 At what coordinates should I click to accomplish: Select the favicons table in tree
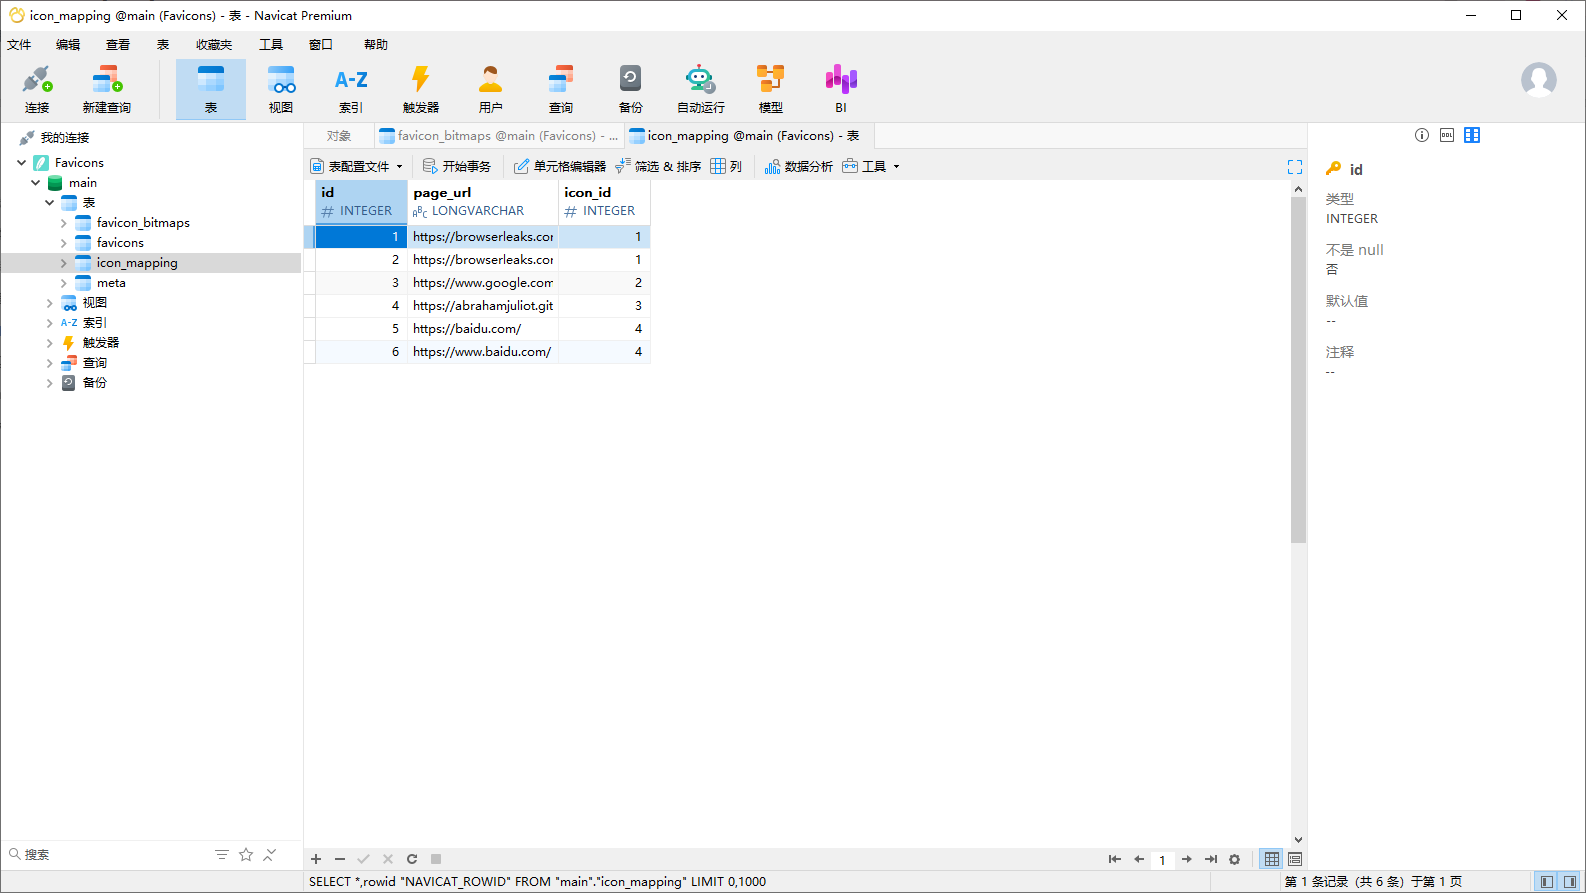point(120,243)
